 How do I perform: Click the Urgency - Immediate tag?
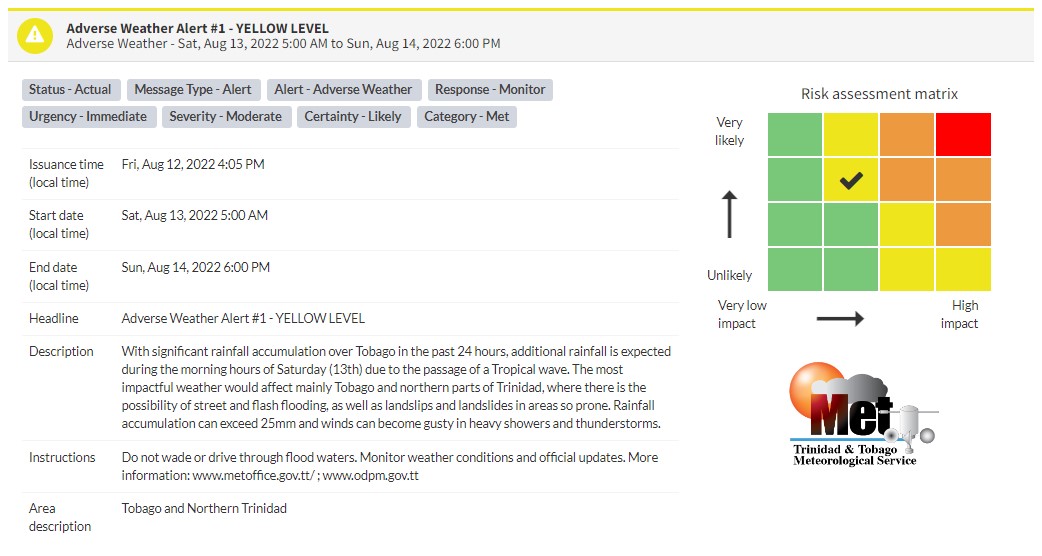88,117
